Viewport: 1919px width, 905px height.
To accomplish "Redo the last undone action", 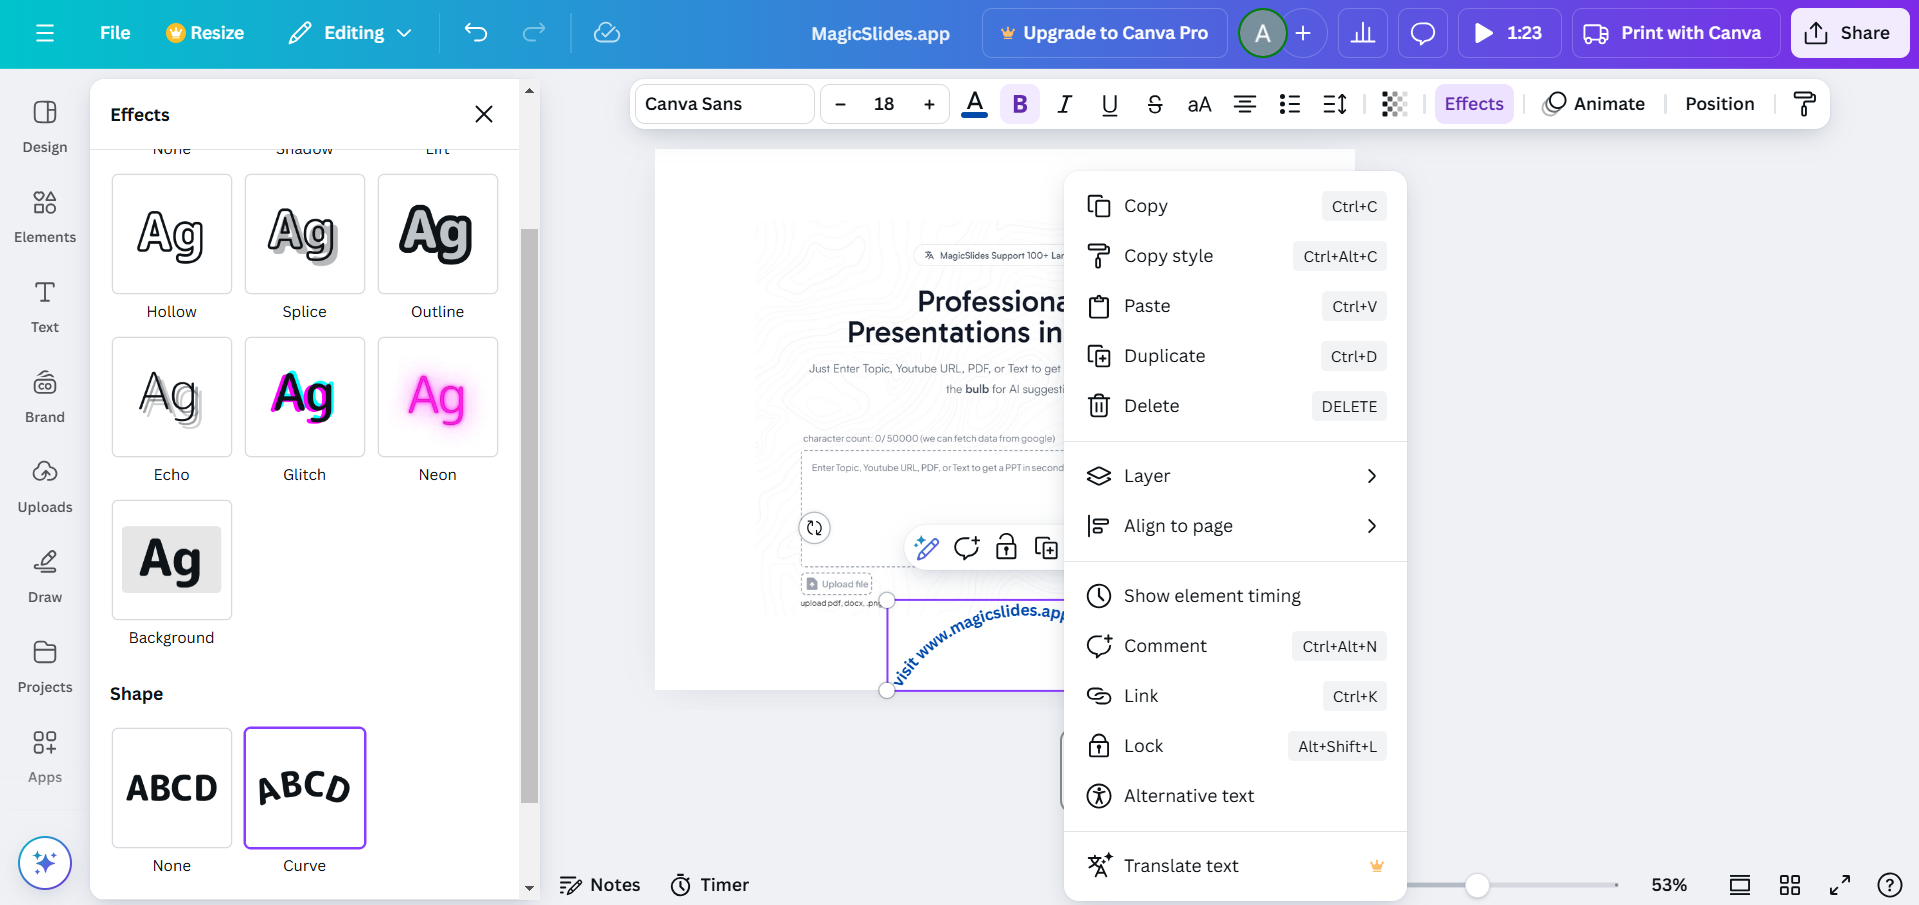I will (x=534, y=33).
